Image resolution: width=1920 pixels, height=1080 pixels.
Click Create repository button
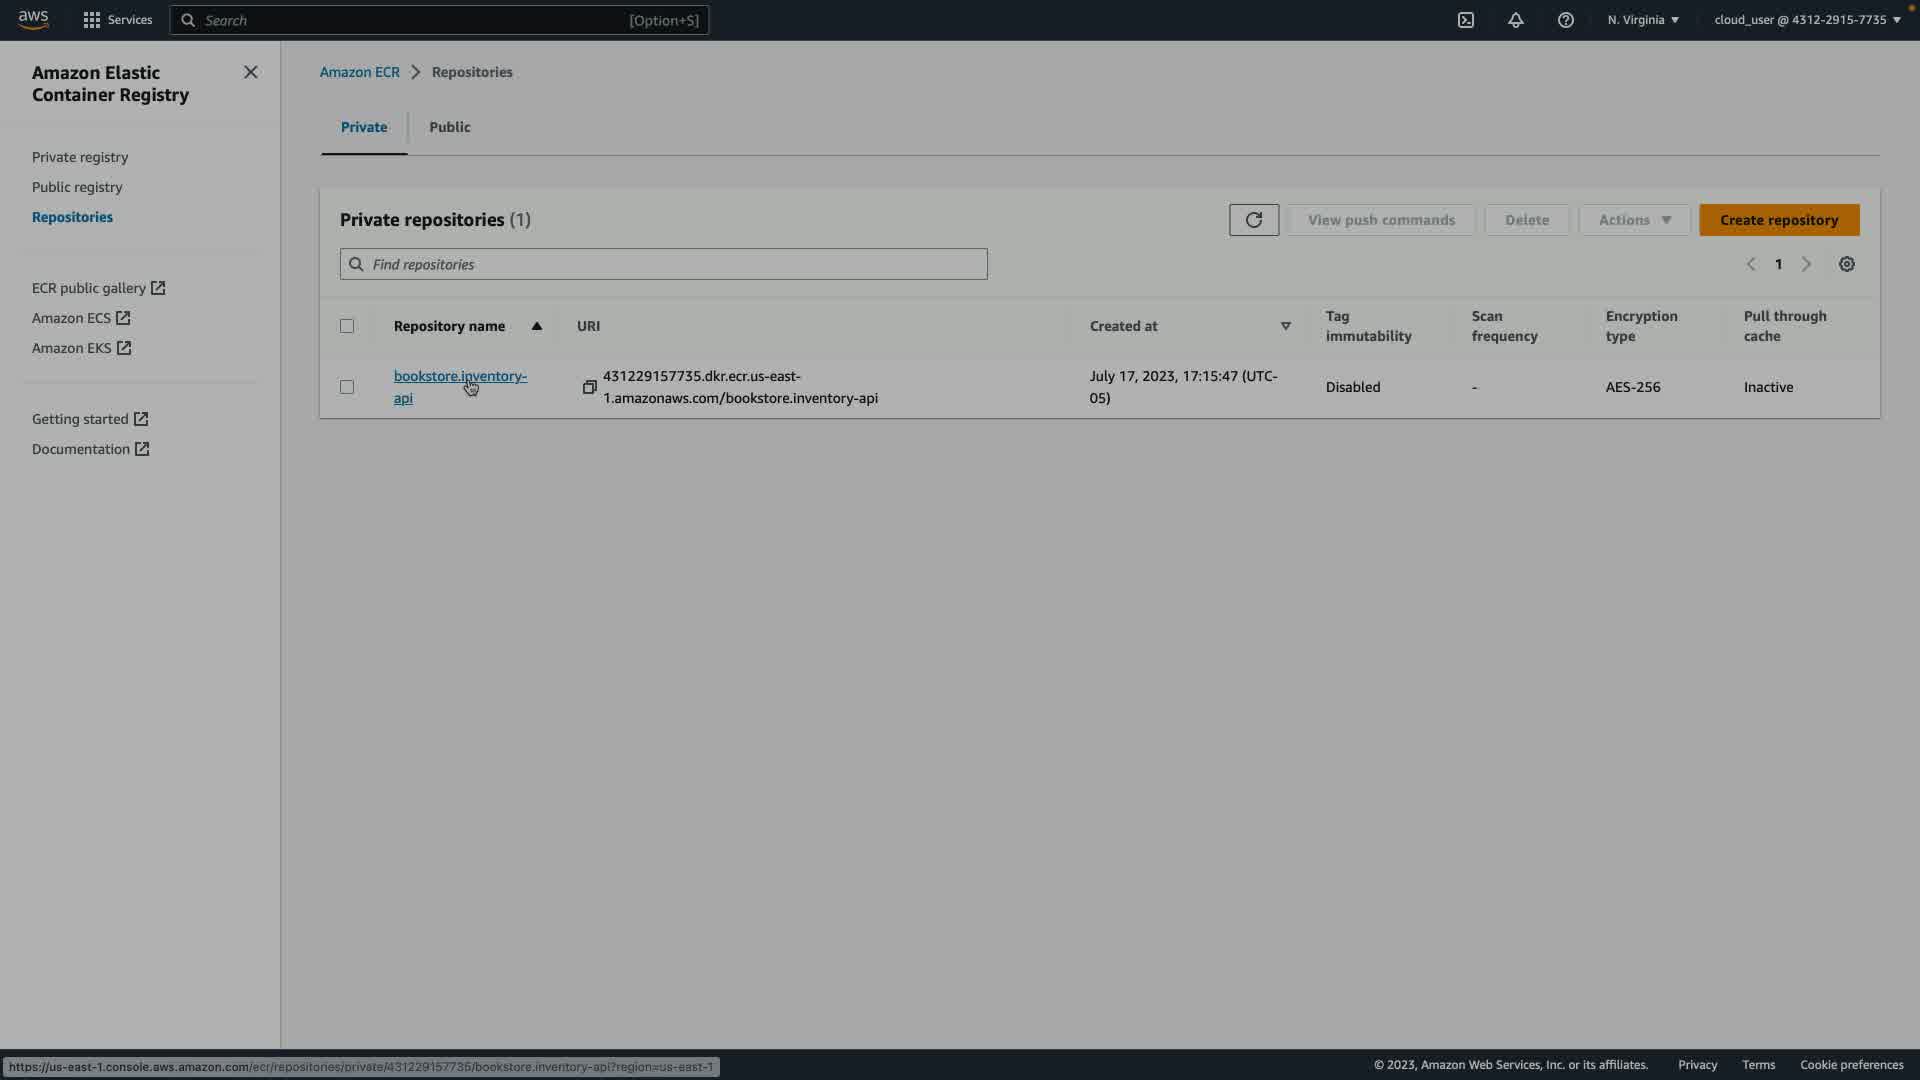click(x=1779, y=220)
